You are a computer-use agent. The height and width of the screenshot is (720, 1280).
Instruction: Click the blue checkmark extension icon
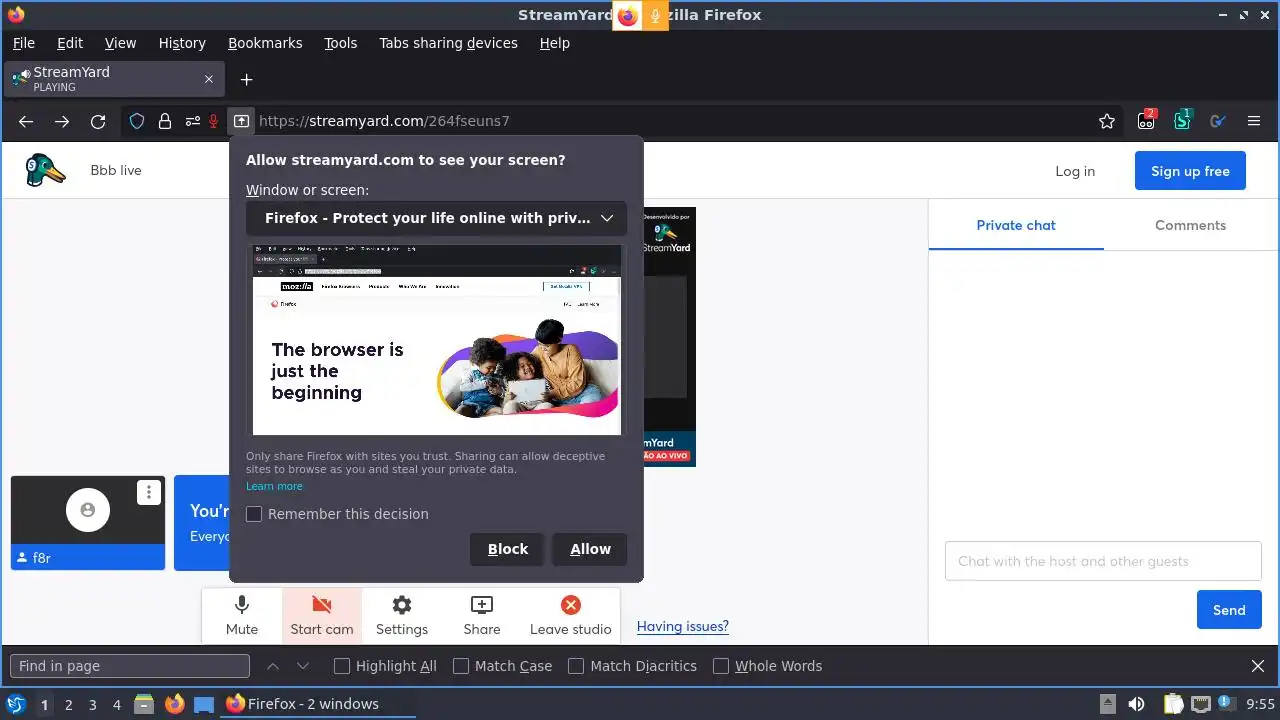pos(1218,121)
